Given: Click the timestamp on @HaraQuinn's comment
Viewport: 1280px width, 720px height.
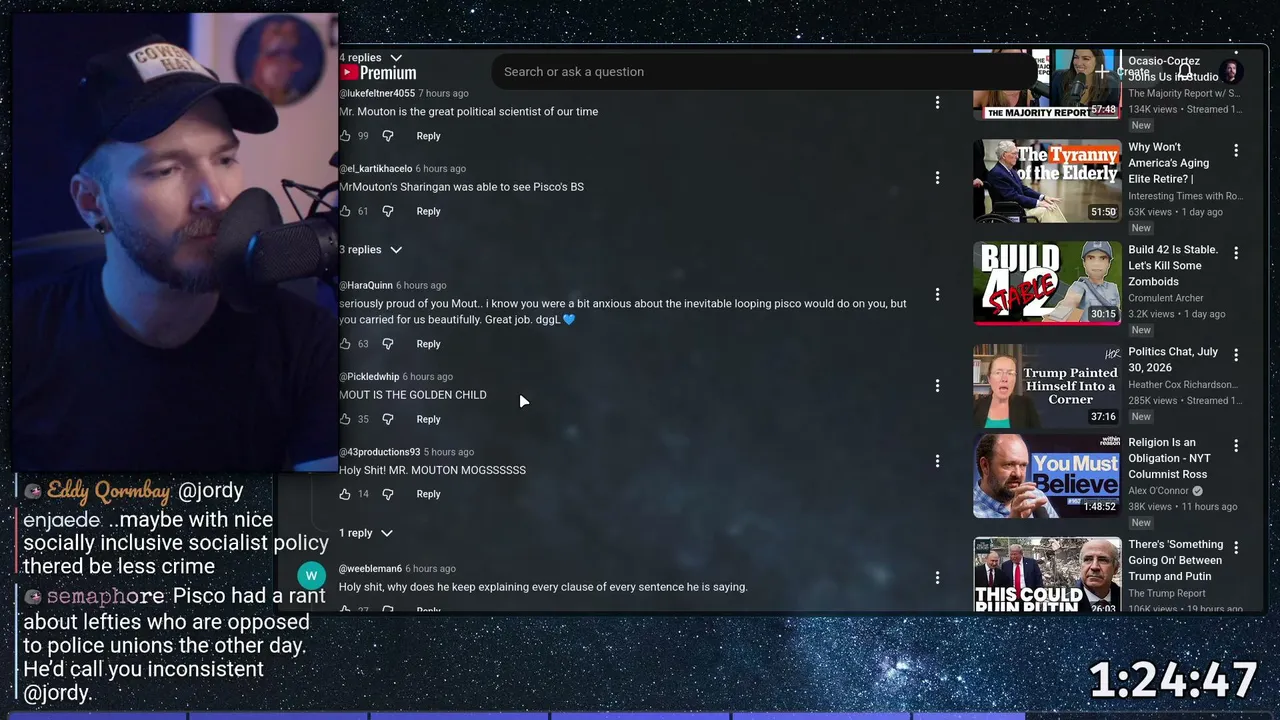Looking at the screenshot, I should click(421, 285).
